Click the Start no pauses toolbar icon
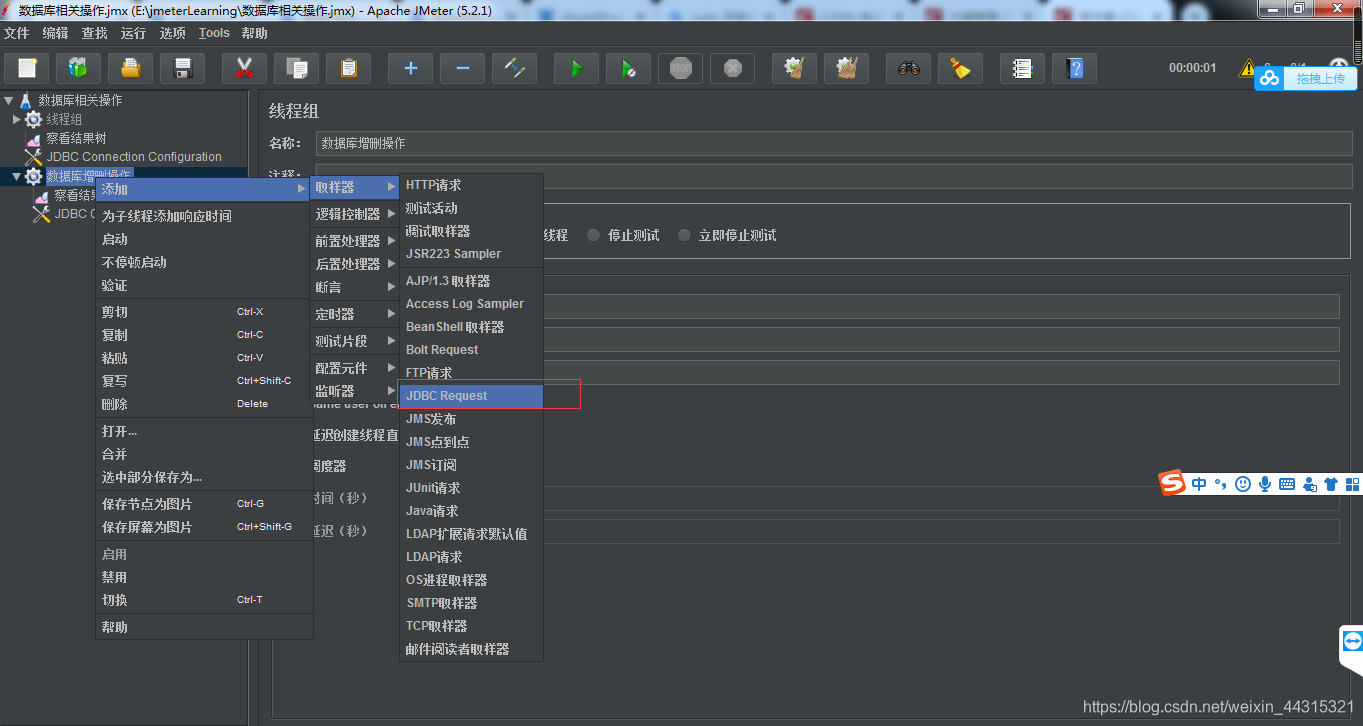 click(628, 68)
